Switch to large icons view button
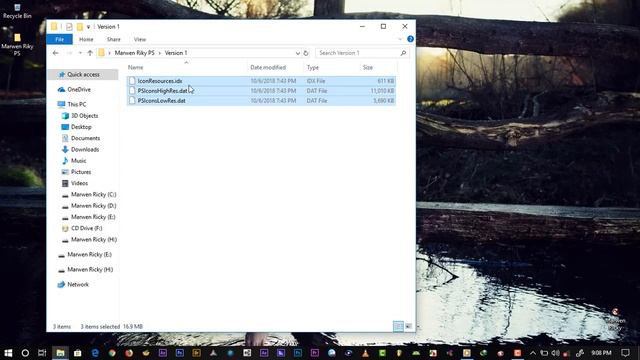Image resolution: width=640 pixels, height=360 pixels. [x=408, y=326]
